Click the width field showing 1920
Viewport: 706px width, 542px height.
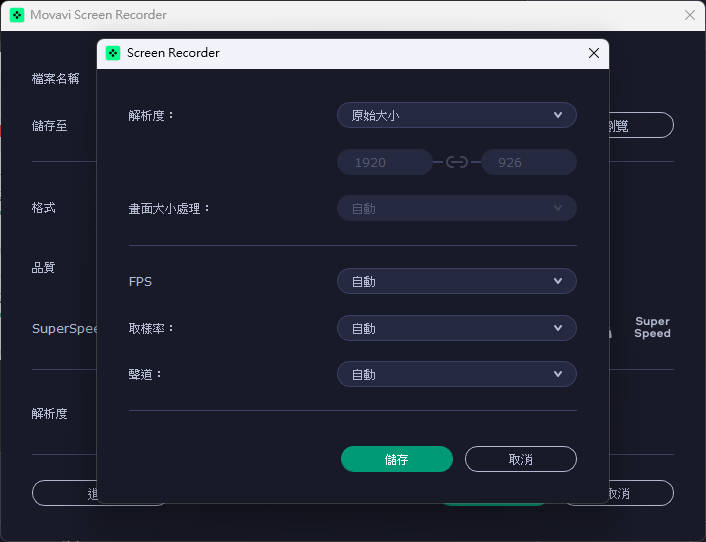(x=385, y=162)
